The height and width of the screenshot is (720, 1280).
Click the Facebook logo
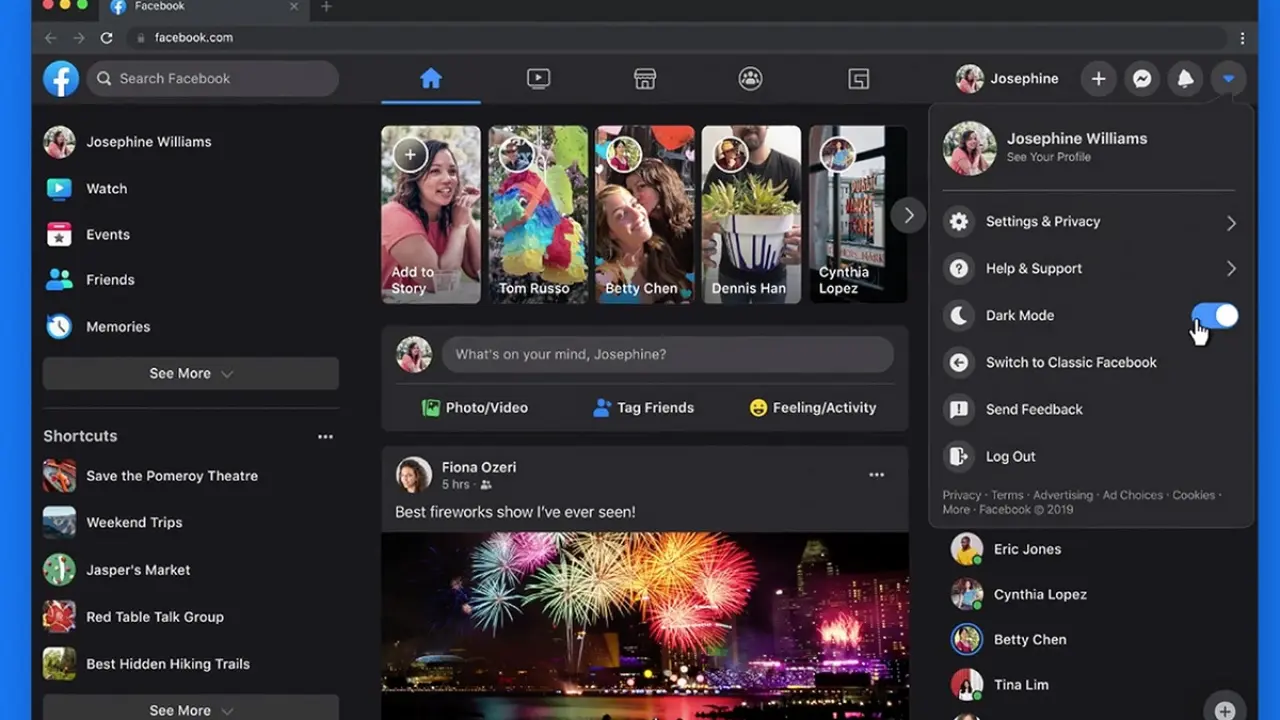(61, 78)
